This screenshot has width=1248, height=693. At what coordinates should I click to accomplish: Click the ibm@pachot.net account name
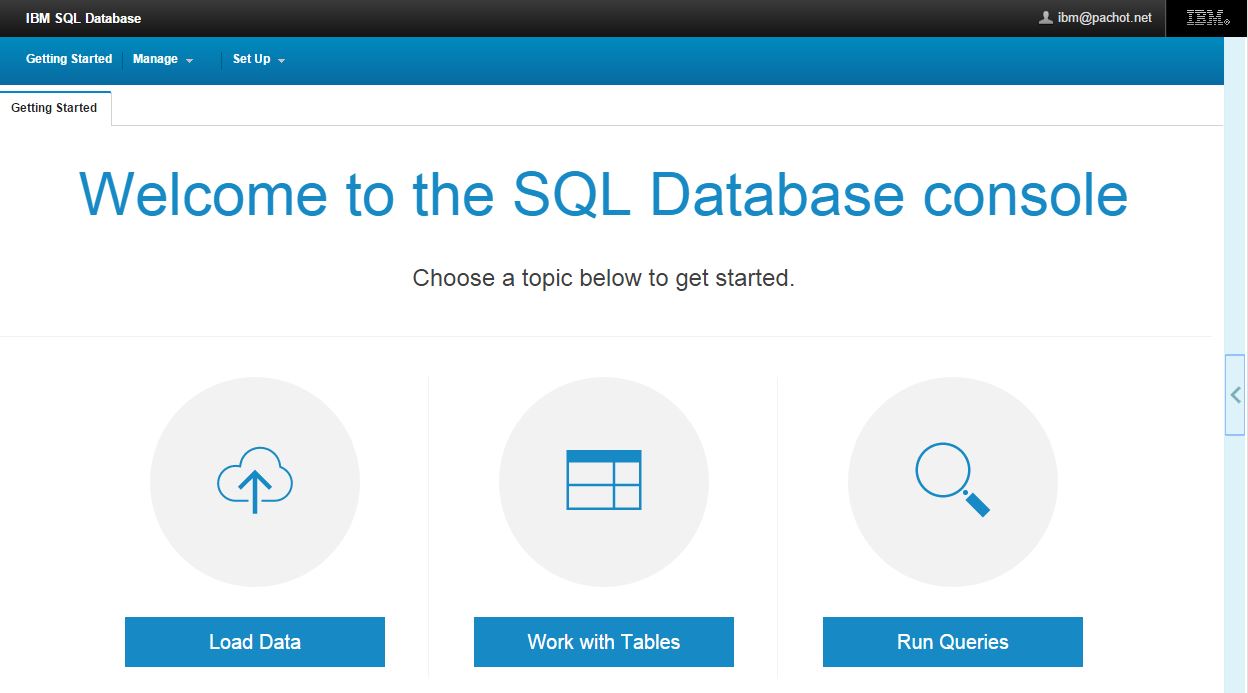[1105, 18]
